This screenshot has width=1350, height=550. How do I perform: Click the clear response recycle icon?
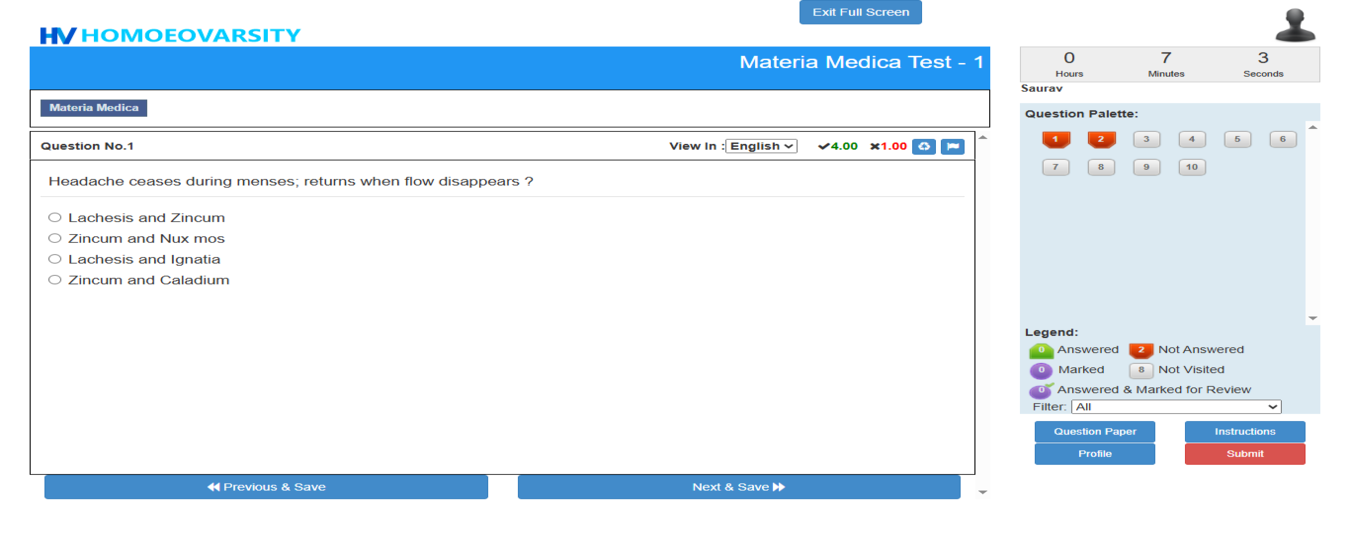click(923, 146)
